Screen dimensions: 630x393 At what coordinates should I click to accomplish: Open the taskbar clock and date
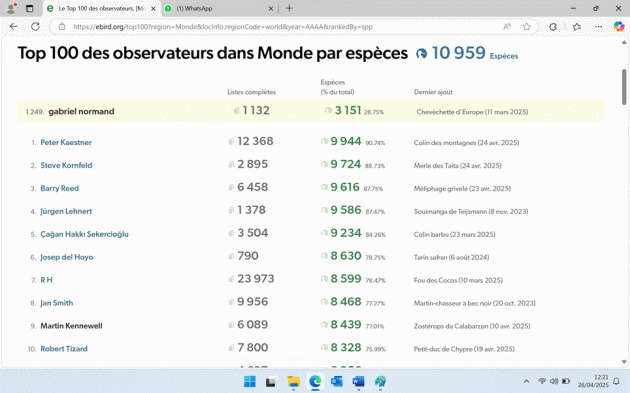(x=593, y=381)
